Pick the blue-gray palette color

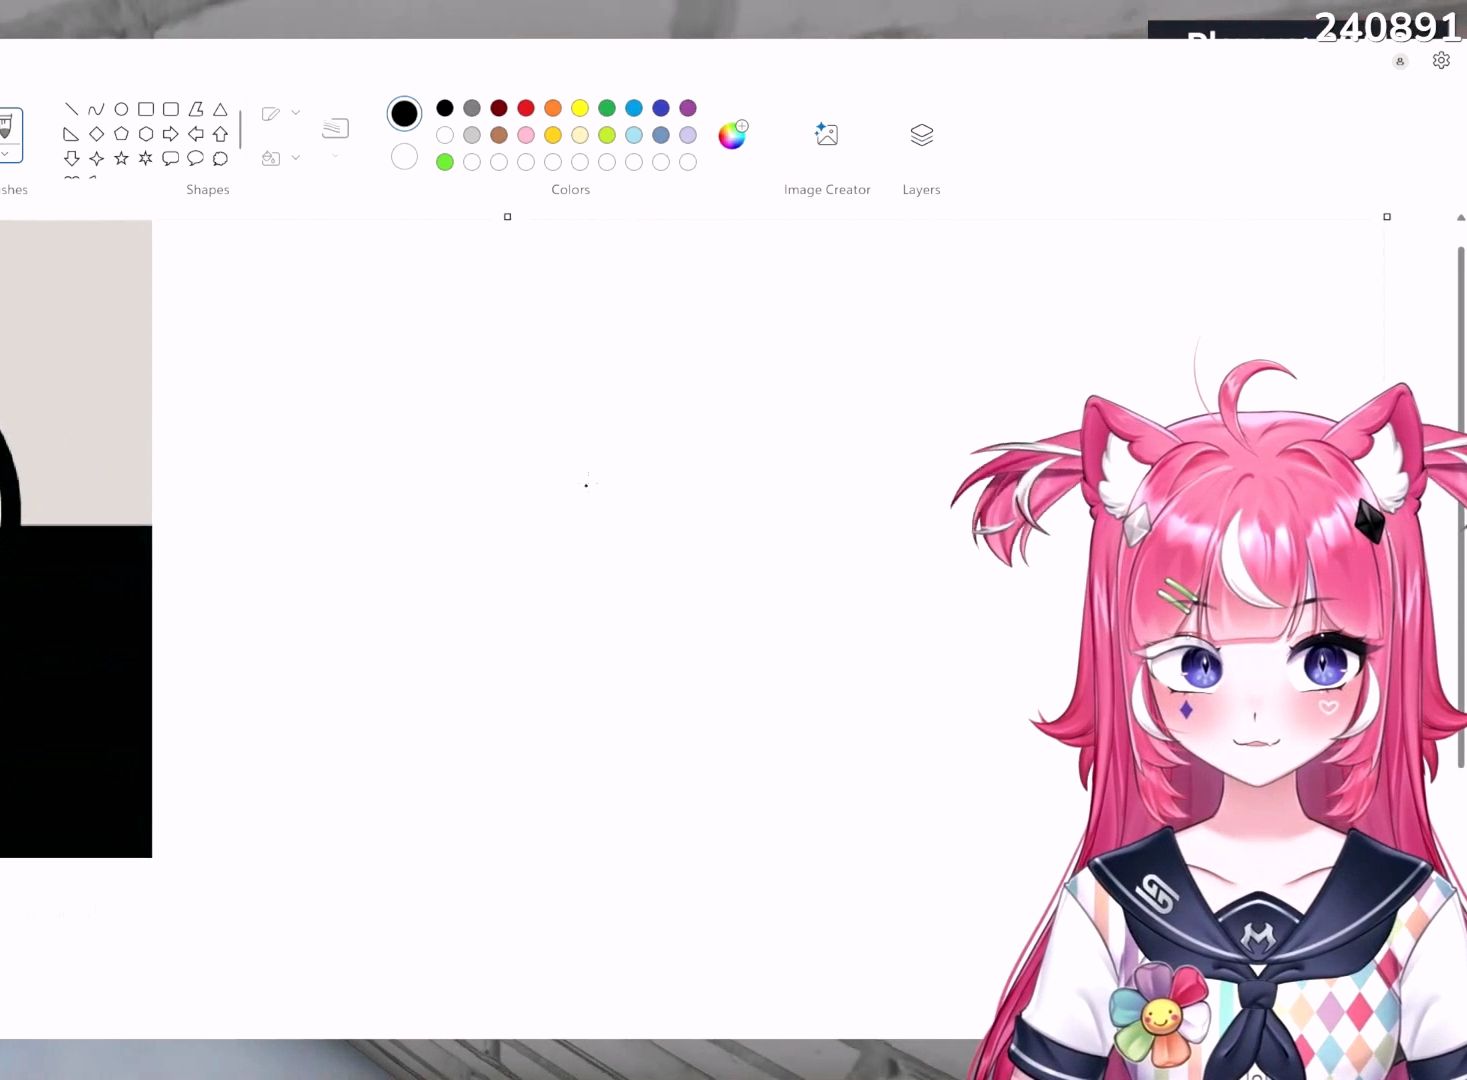[661, 135]
